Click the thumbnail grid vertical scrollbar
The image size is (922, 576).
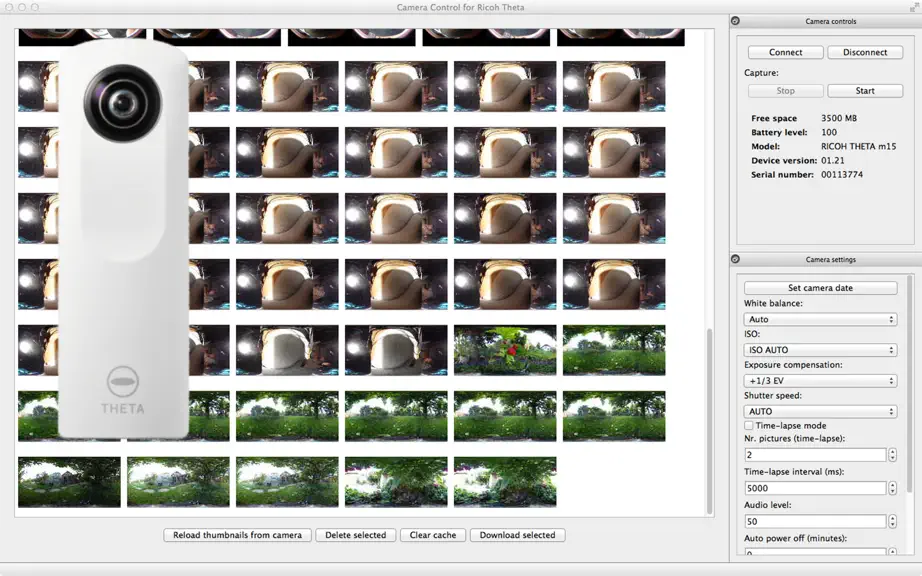[x=710, y=421]
